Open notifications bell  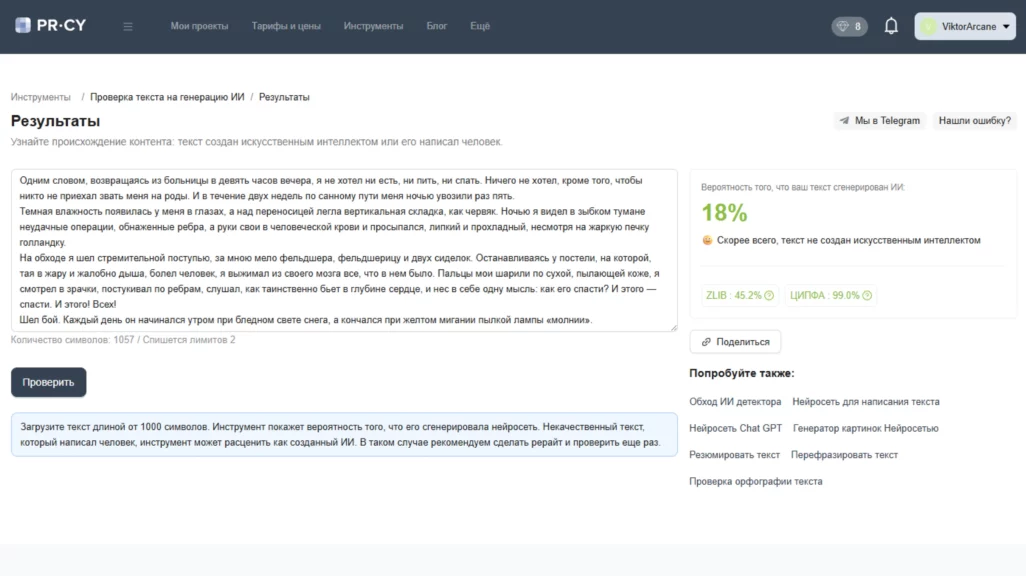pos(891,27)
